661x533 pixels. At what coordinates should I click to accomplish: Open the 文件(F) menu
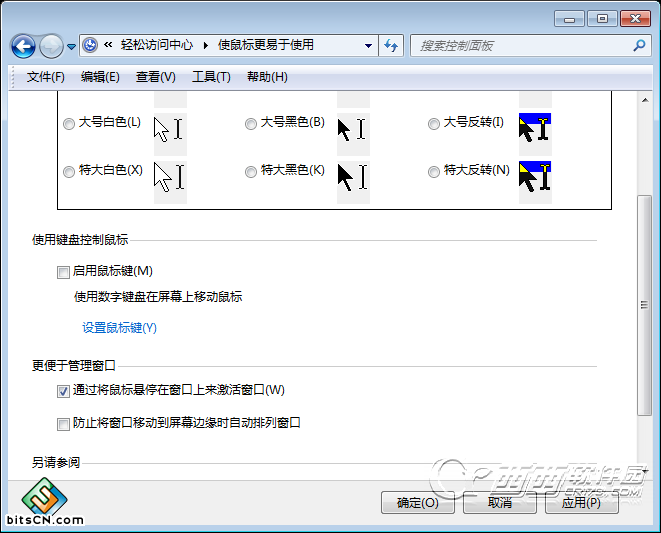[x=46, y=77]
